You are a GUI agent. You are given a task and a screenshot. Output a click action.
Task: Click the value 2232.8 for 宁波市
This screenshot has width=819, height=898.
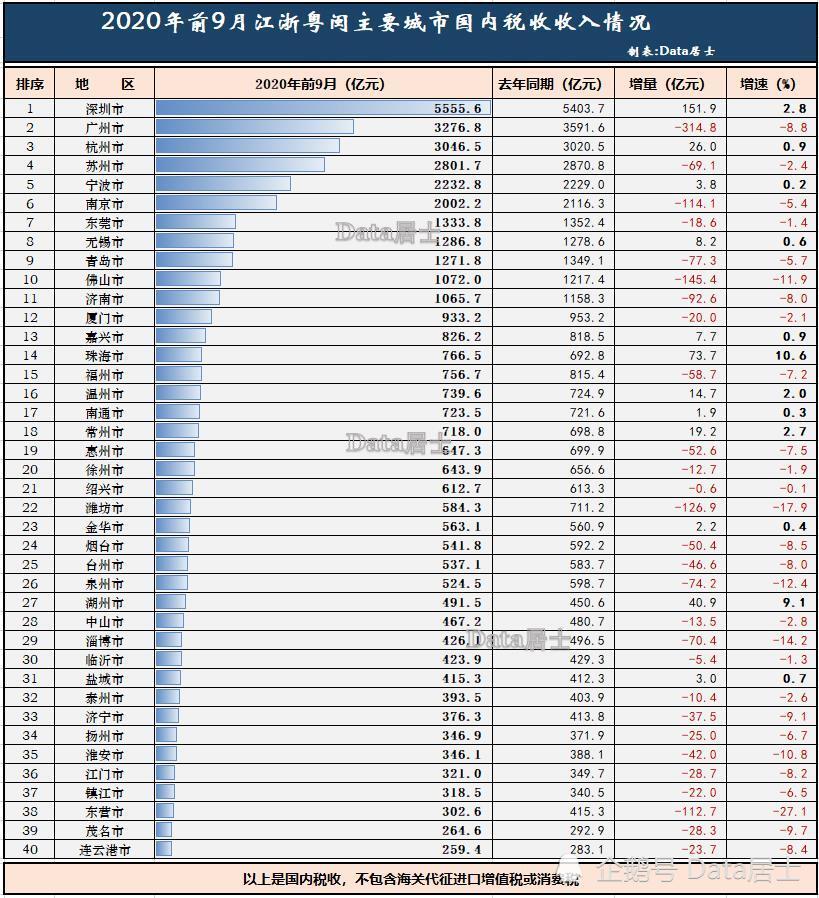(x=457, y=184)
